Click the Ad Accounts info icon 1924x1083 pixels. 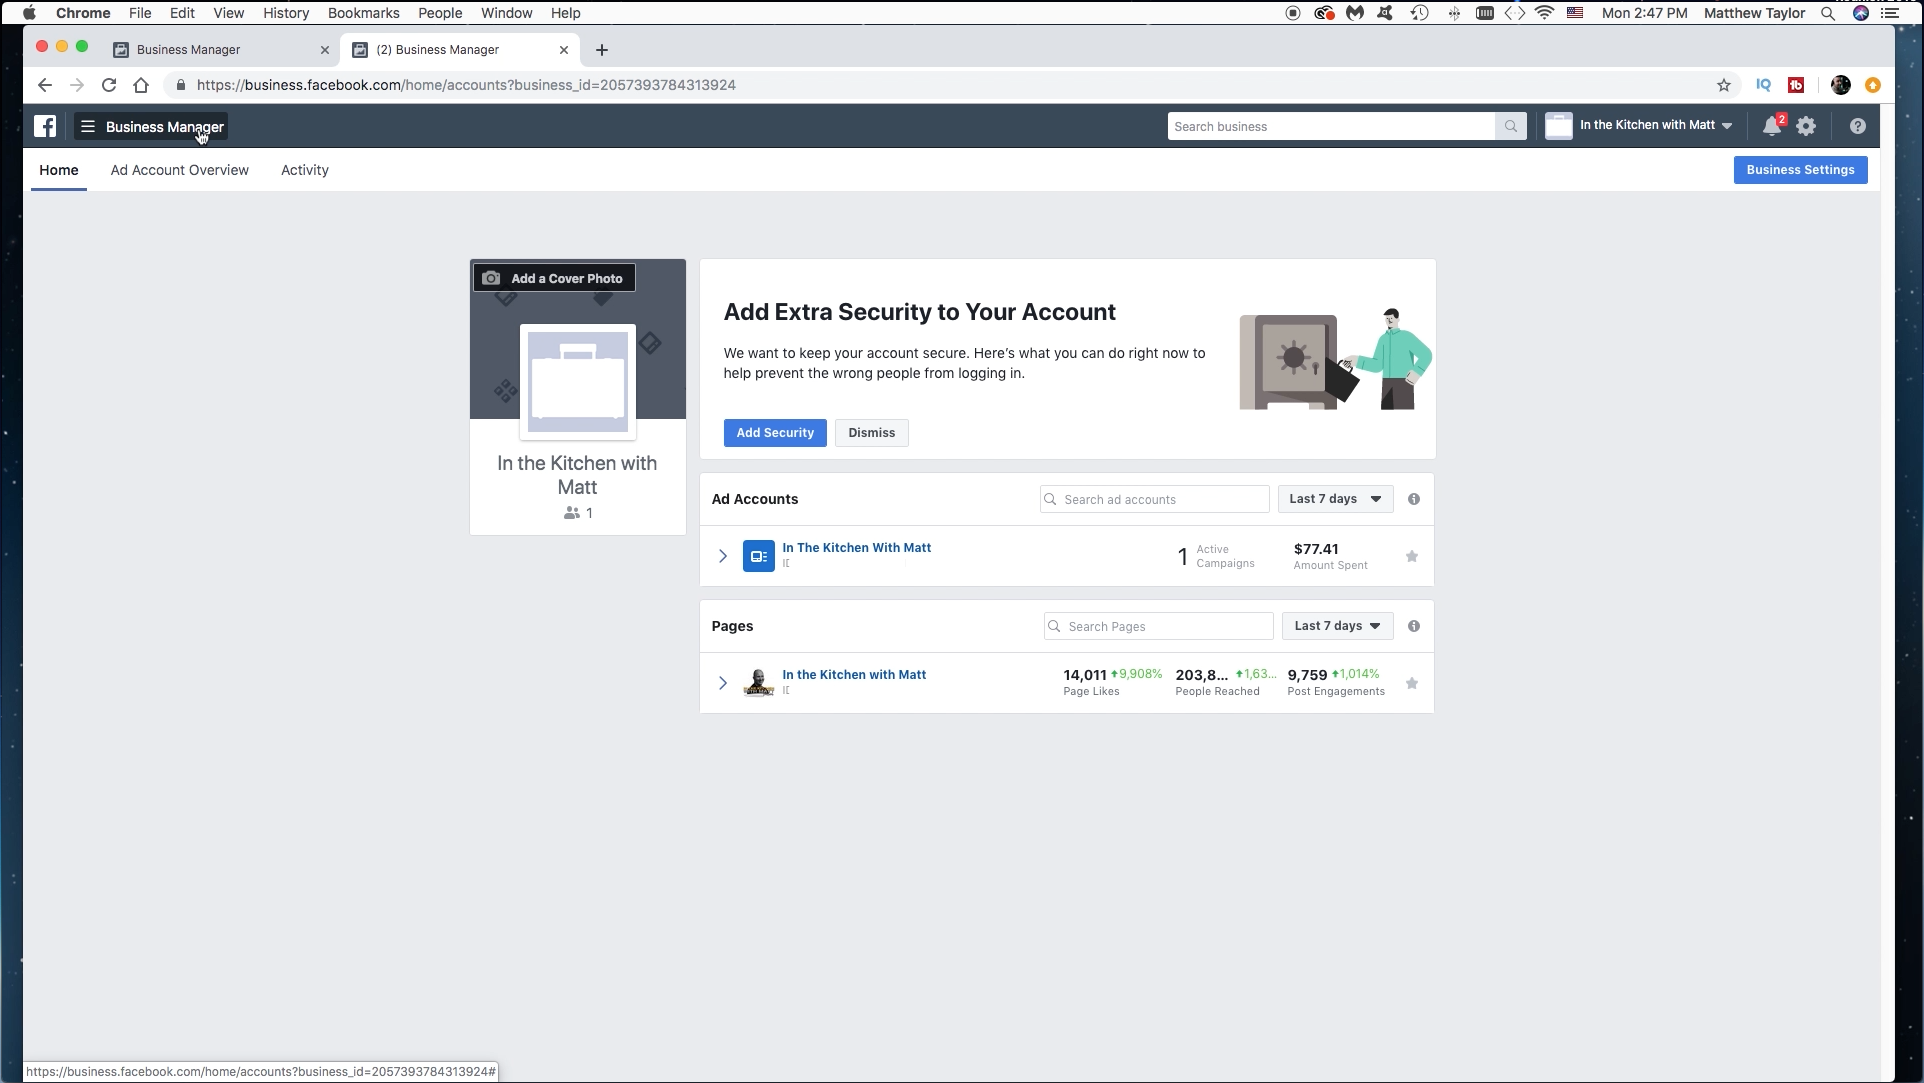point(1414,499)
